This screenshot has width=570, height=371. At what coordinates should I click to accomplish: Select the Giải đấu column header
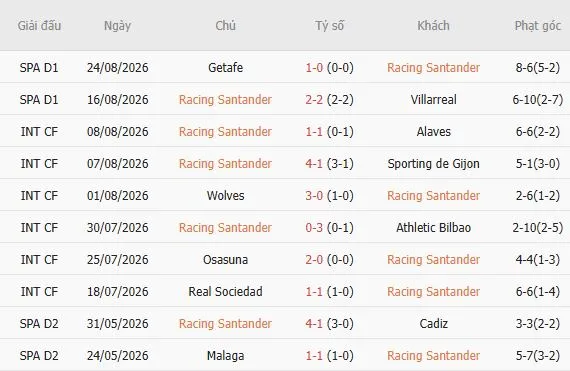coord(39,26)
